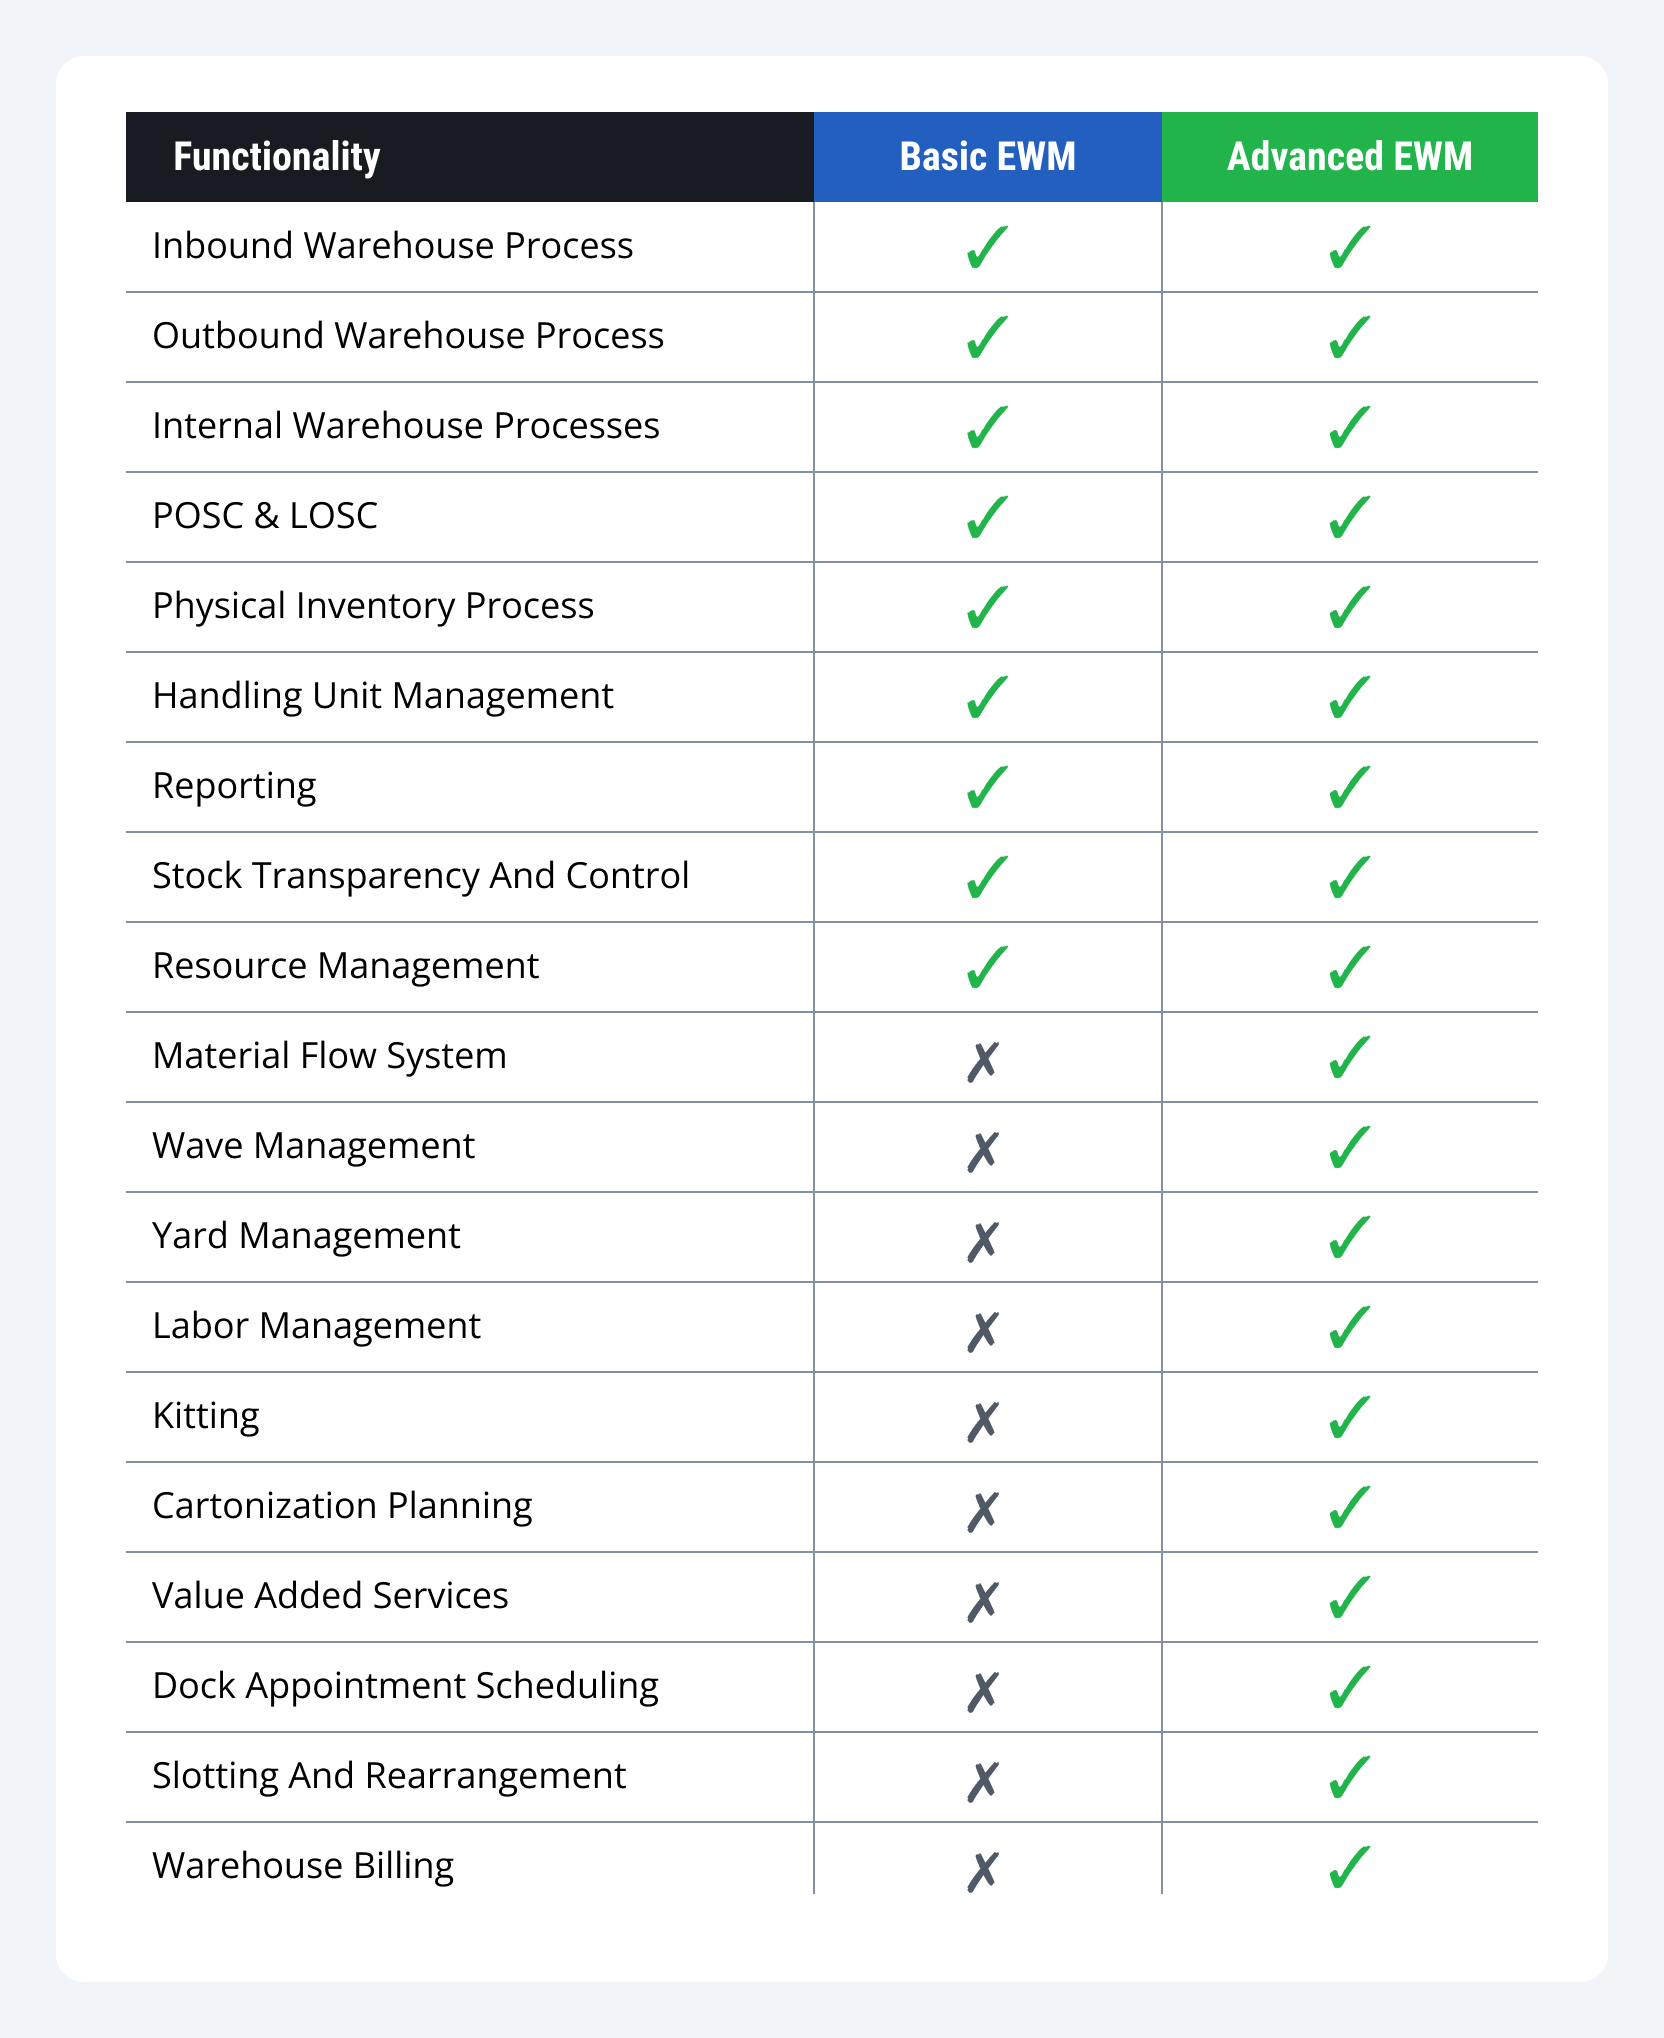Click the Basic EWM checkmark for Inbound Warehouse Process
Image resolution: width=1664 pixels, height=2038 pixels.
click(987, 247)
